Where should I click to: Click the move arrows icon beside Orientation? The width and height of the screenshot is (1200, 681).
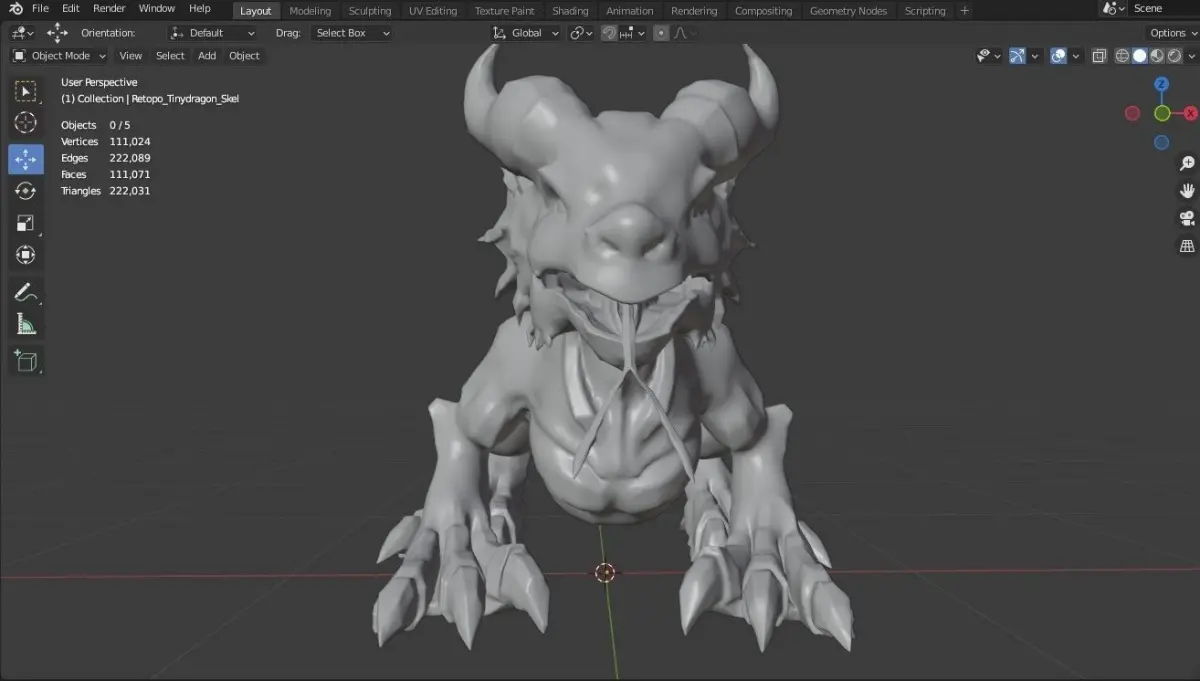tap(58, 33)
